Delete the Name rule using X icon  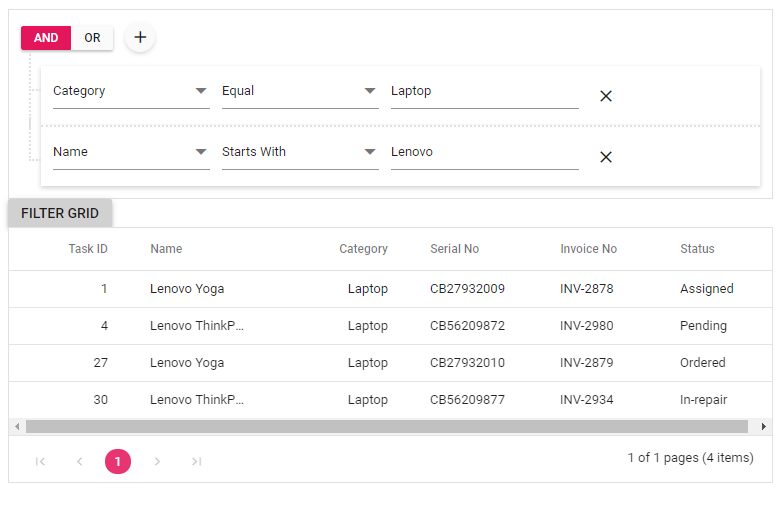coord(605,157)
